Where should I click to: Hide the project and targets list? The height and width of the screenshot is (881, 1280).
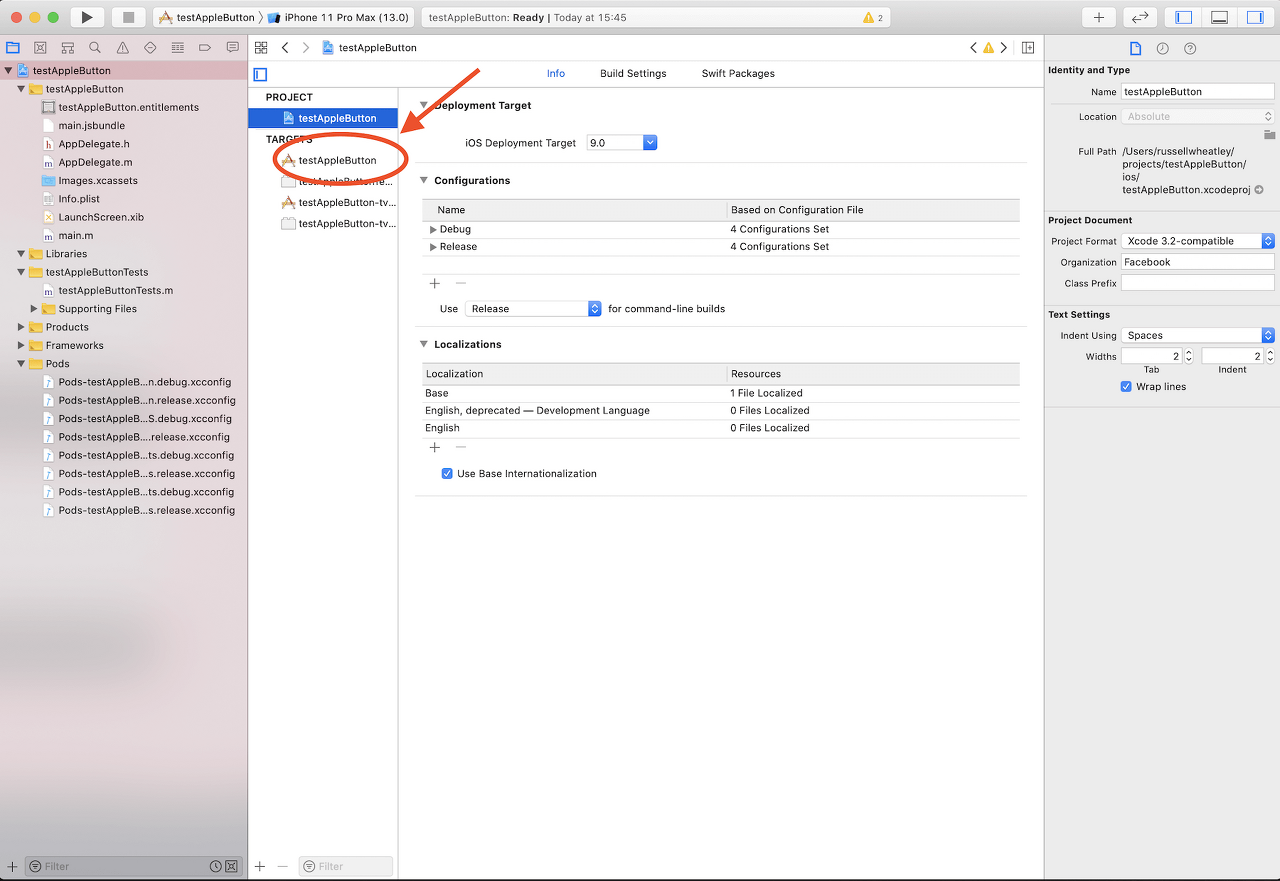tap(260, 74)
